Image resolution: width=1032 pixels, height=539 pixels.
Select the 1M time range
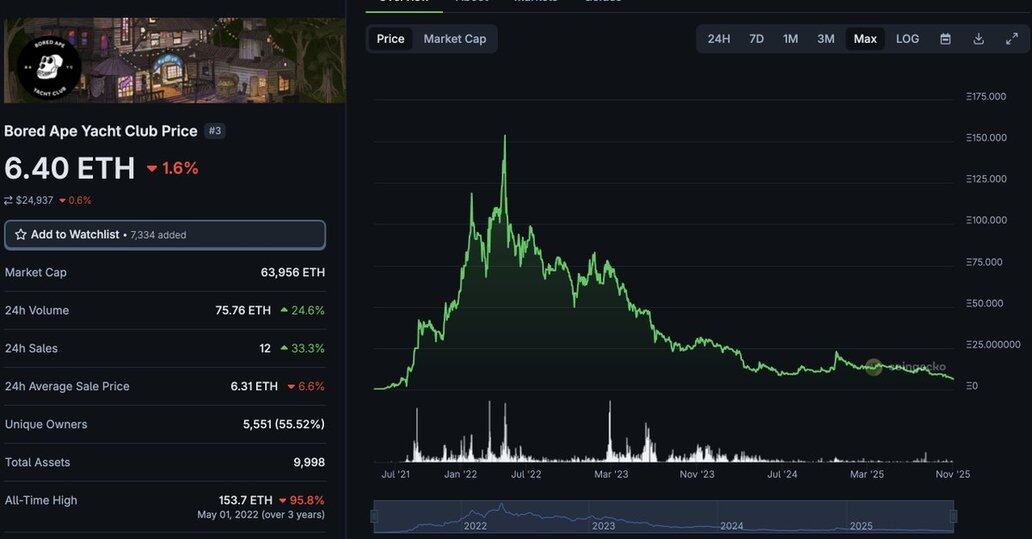(x=790, y=39)
